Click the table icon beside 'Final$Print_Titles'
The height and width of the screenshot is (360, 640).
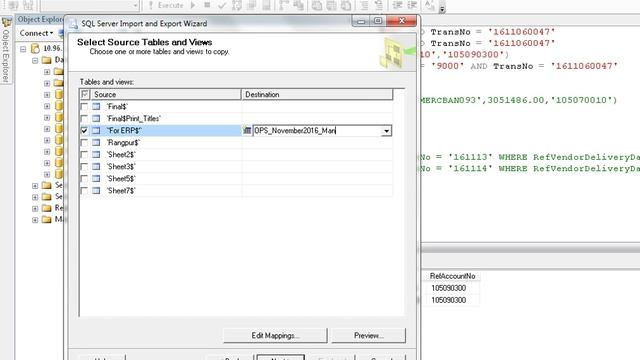96,118
